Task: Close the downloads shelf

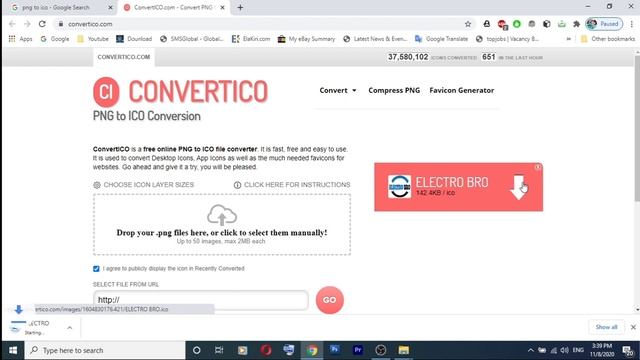Action: pyautogui.click(x=633, y=327)
